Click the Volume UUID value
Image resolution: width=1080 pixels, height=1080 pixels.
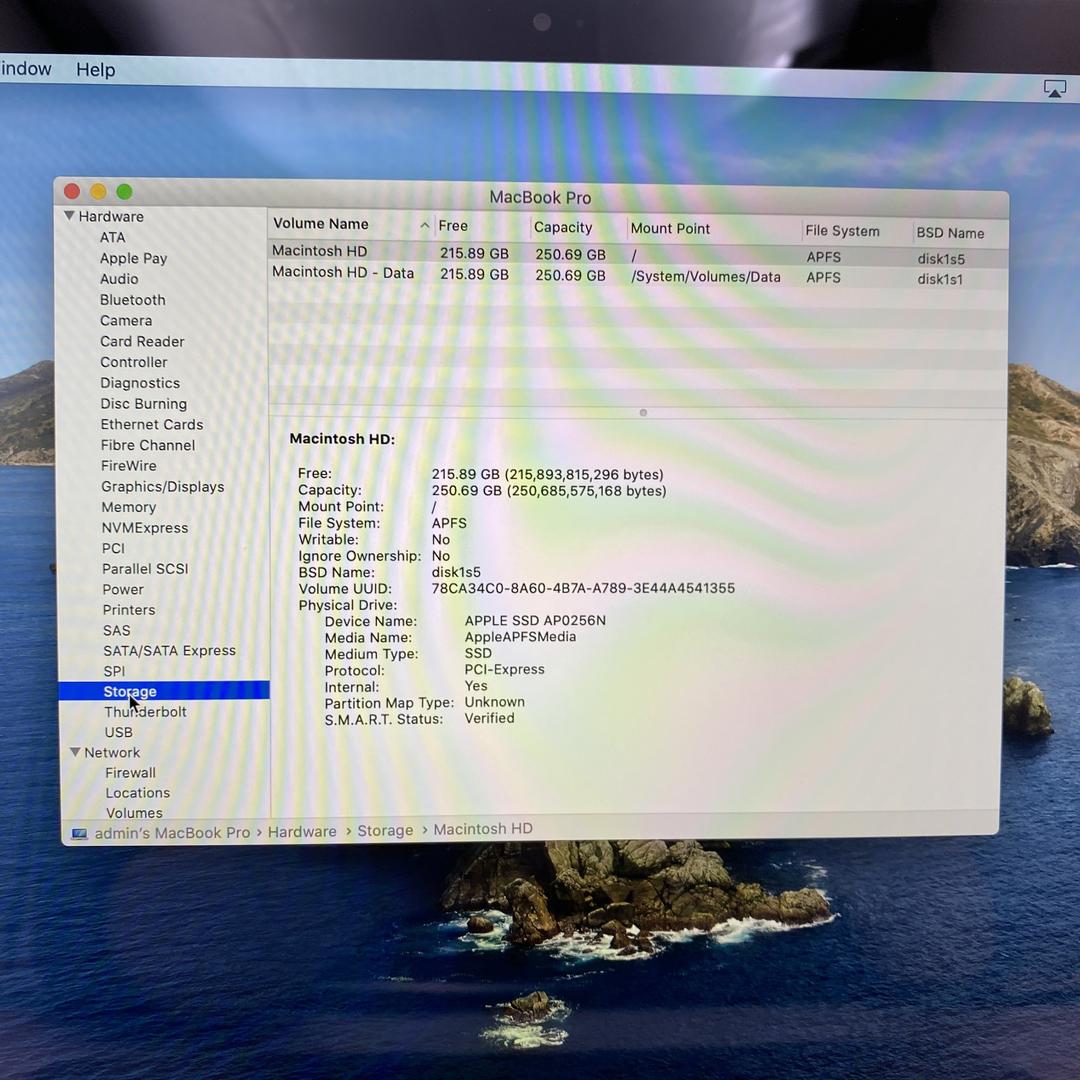click(583, 588)
